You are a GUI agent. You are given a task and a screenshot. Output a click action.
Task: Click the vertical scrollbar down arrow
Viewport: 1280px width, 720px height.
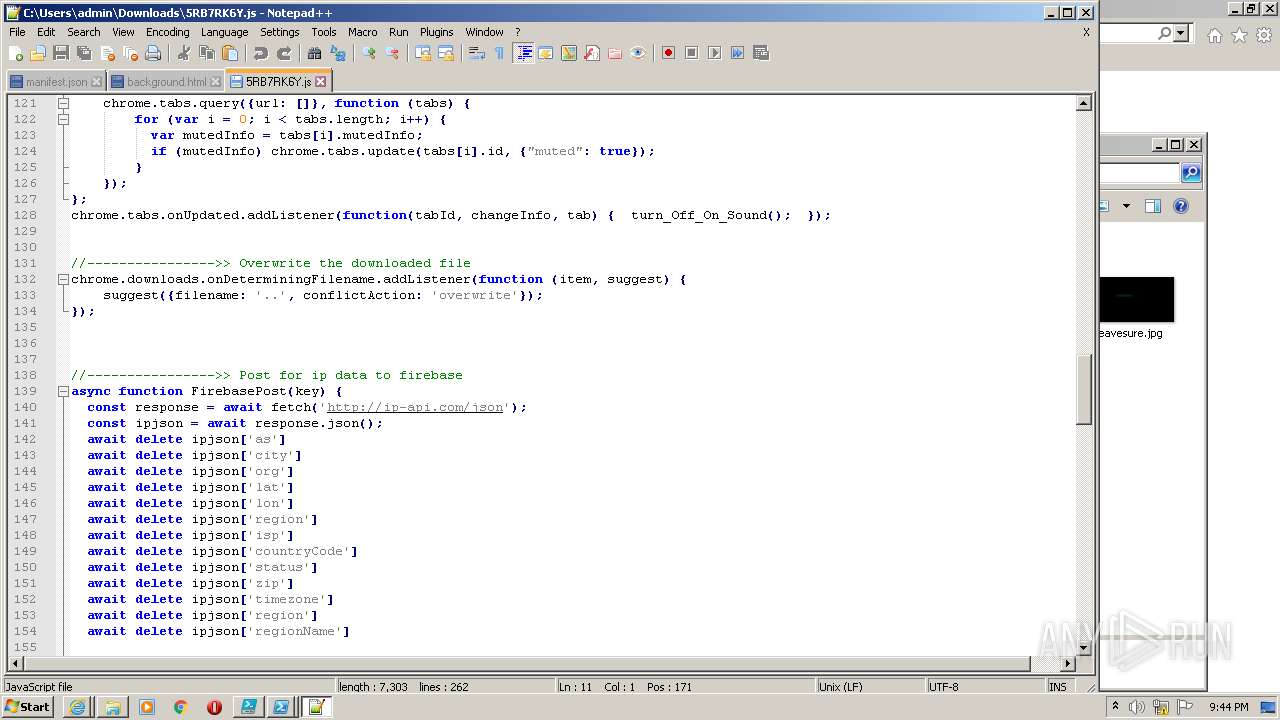tap(1083, 648)
